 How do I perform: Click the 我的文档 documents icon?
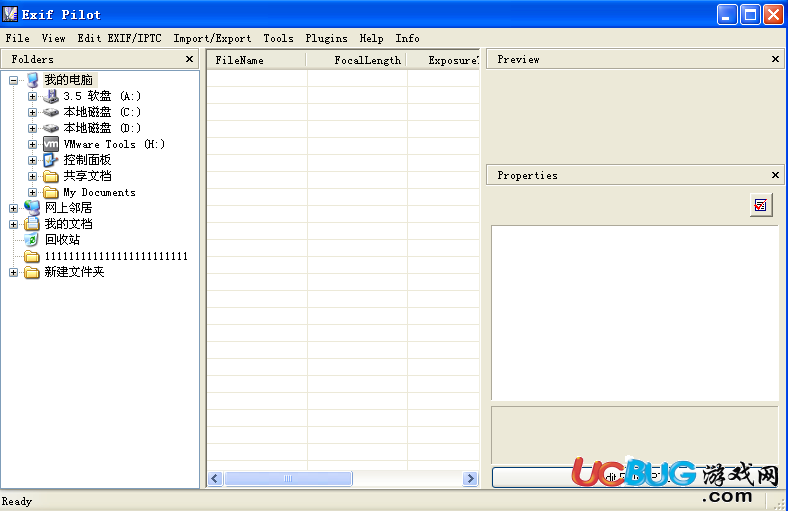(32, 224)
